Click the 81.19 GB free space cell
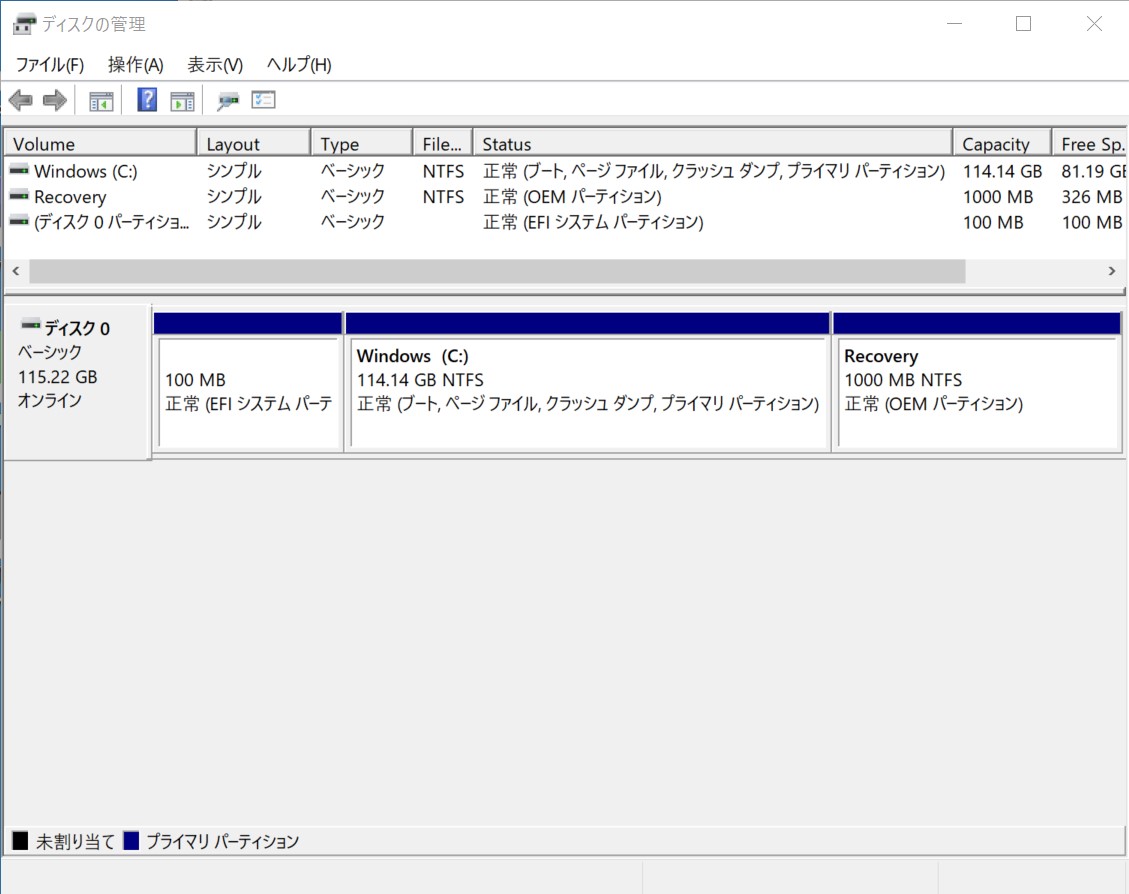 point(1093,171)
